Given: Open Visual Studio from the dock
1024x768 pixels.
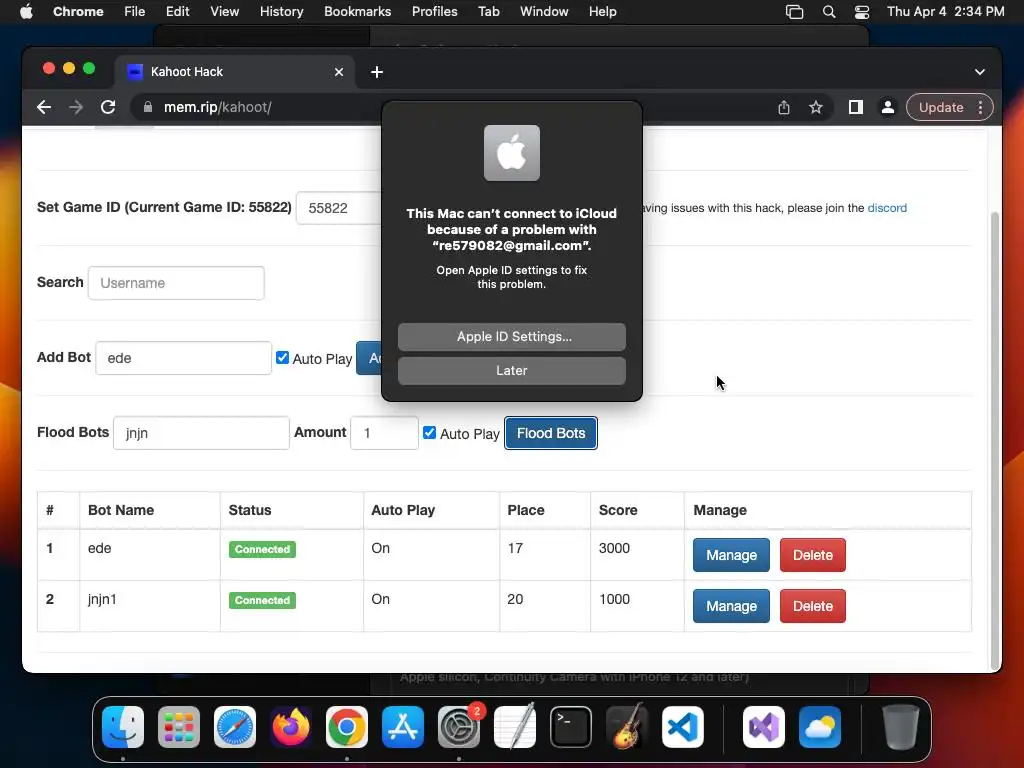Looking at the screenshot, I should 764,727.
